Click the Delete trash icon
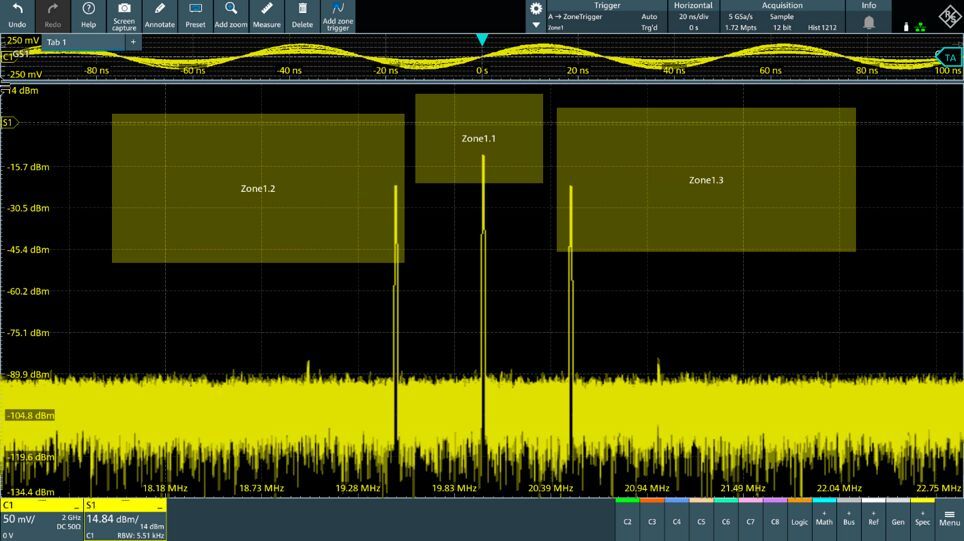964x541 pixels. pos(301,15)
